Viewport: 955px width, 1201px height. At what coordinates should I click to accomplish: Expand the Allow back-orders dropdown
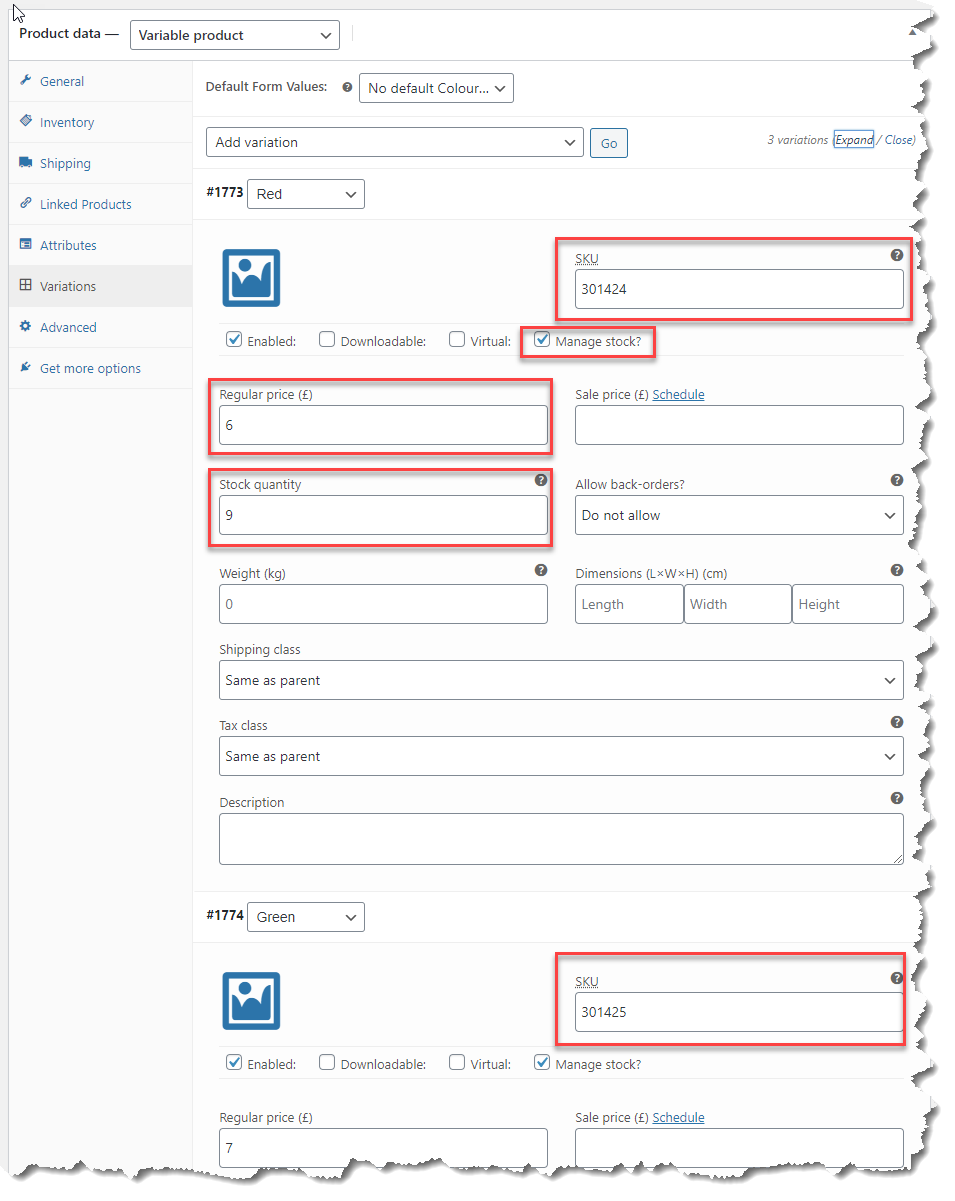tap(738, 516)
